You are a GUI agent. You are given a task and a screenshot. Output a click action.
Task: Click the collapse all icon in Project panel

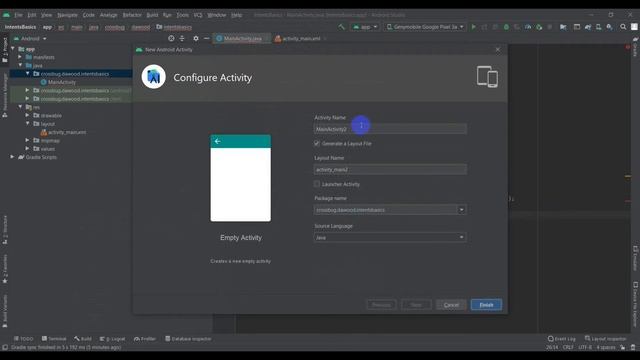click(182, 38)
